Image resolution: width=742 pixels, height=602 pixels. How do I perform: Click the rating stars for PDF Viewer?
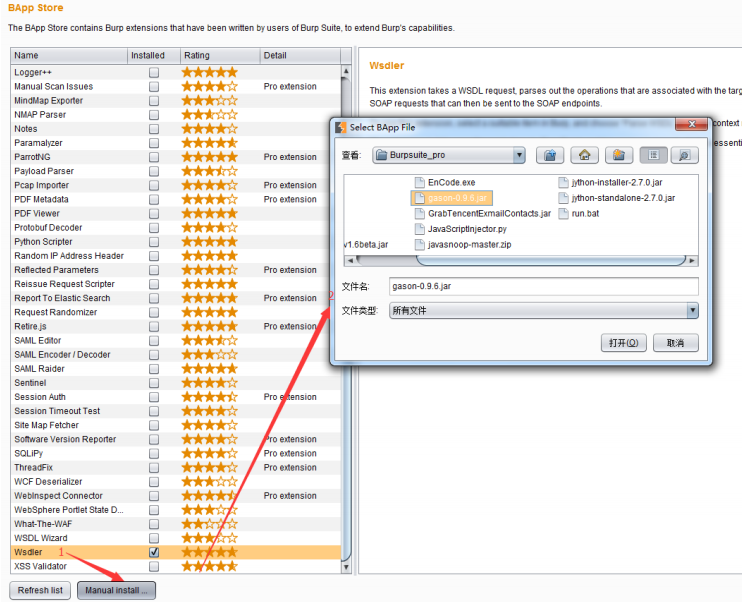[x=210, y=213]
